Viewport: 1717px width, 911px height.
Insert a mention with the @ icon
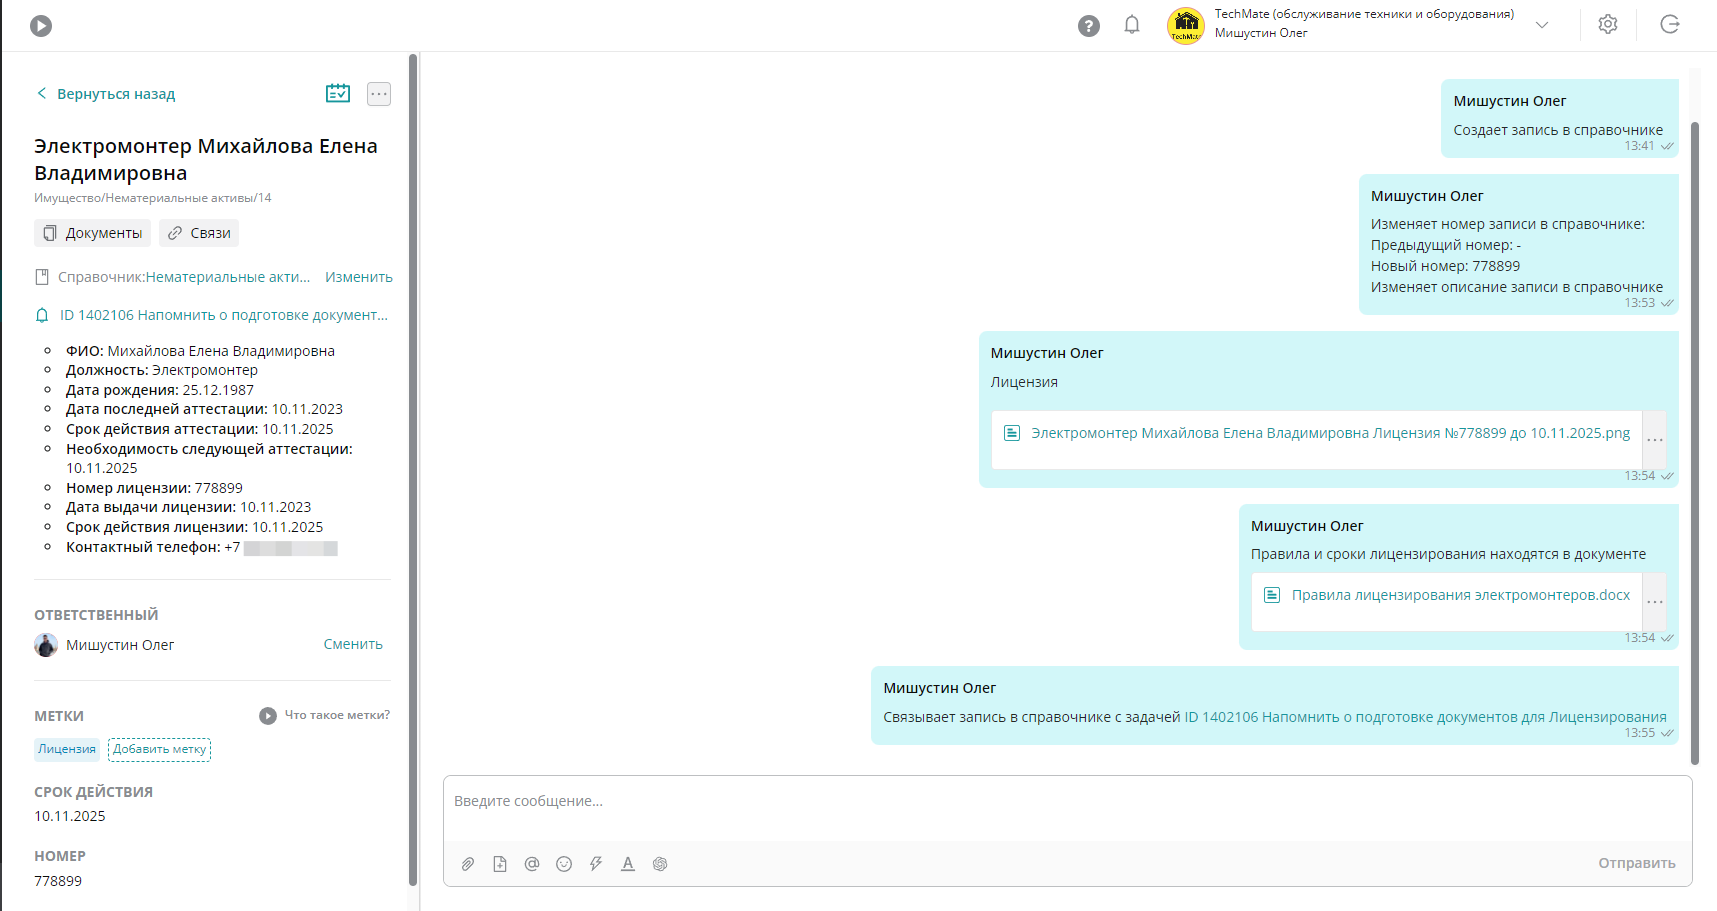[532, 864]
